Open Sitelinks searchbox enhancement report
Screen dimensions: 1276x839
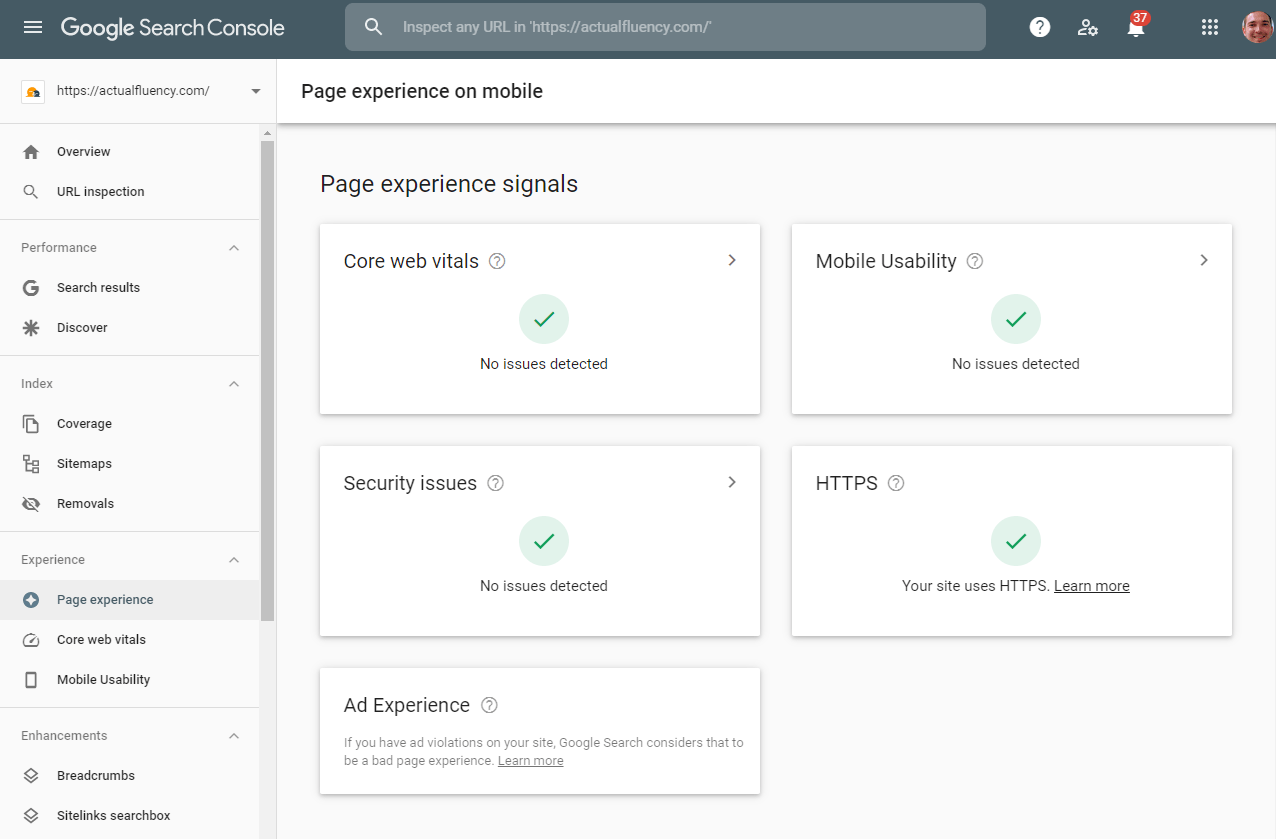click(x=130, y=816)
